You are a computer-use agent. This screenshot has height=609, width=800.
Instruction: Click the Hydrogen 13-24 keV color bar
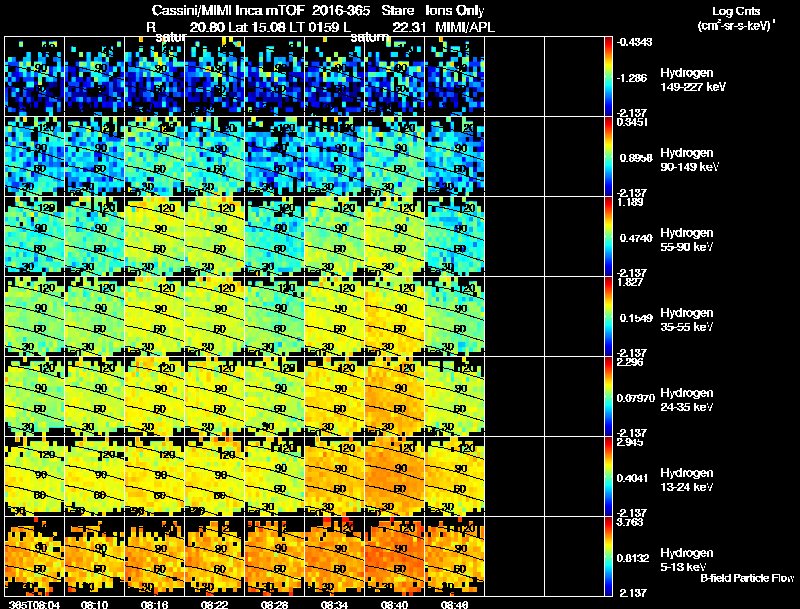coord(608,477)
